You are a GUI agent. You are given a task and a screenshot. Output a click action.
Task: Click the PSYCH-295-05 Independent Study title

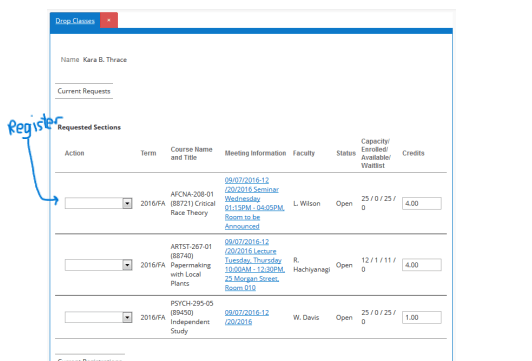pos(192,317)
